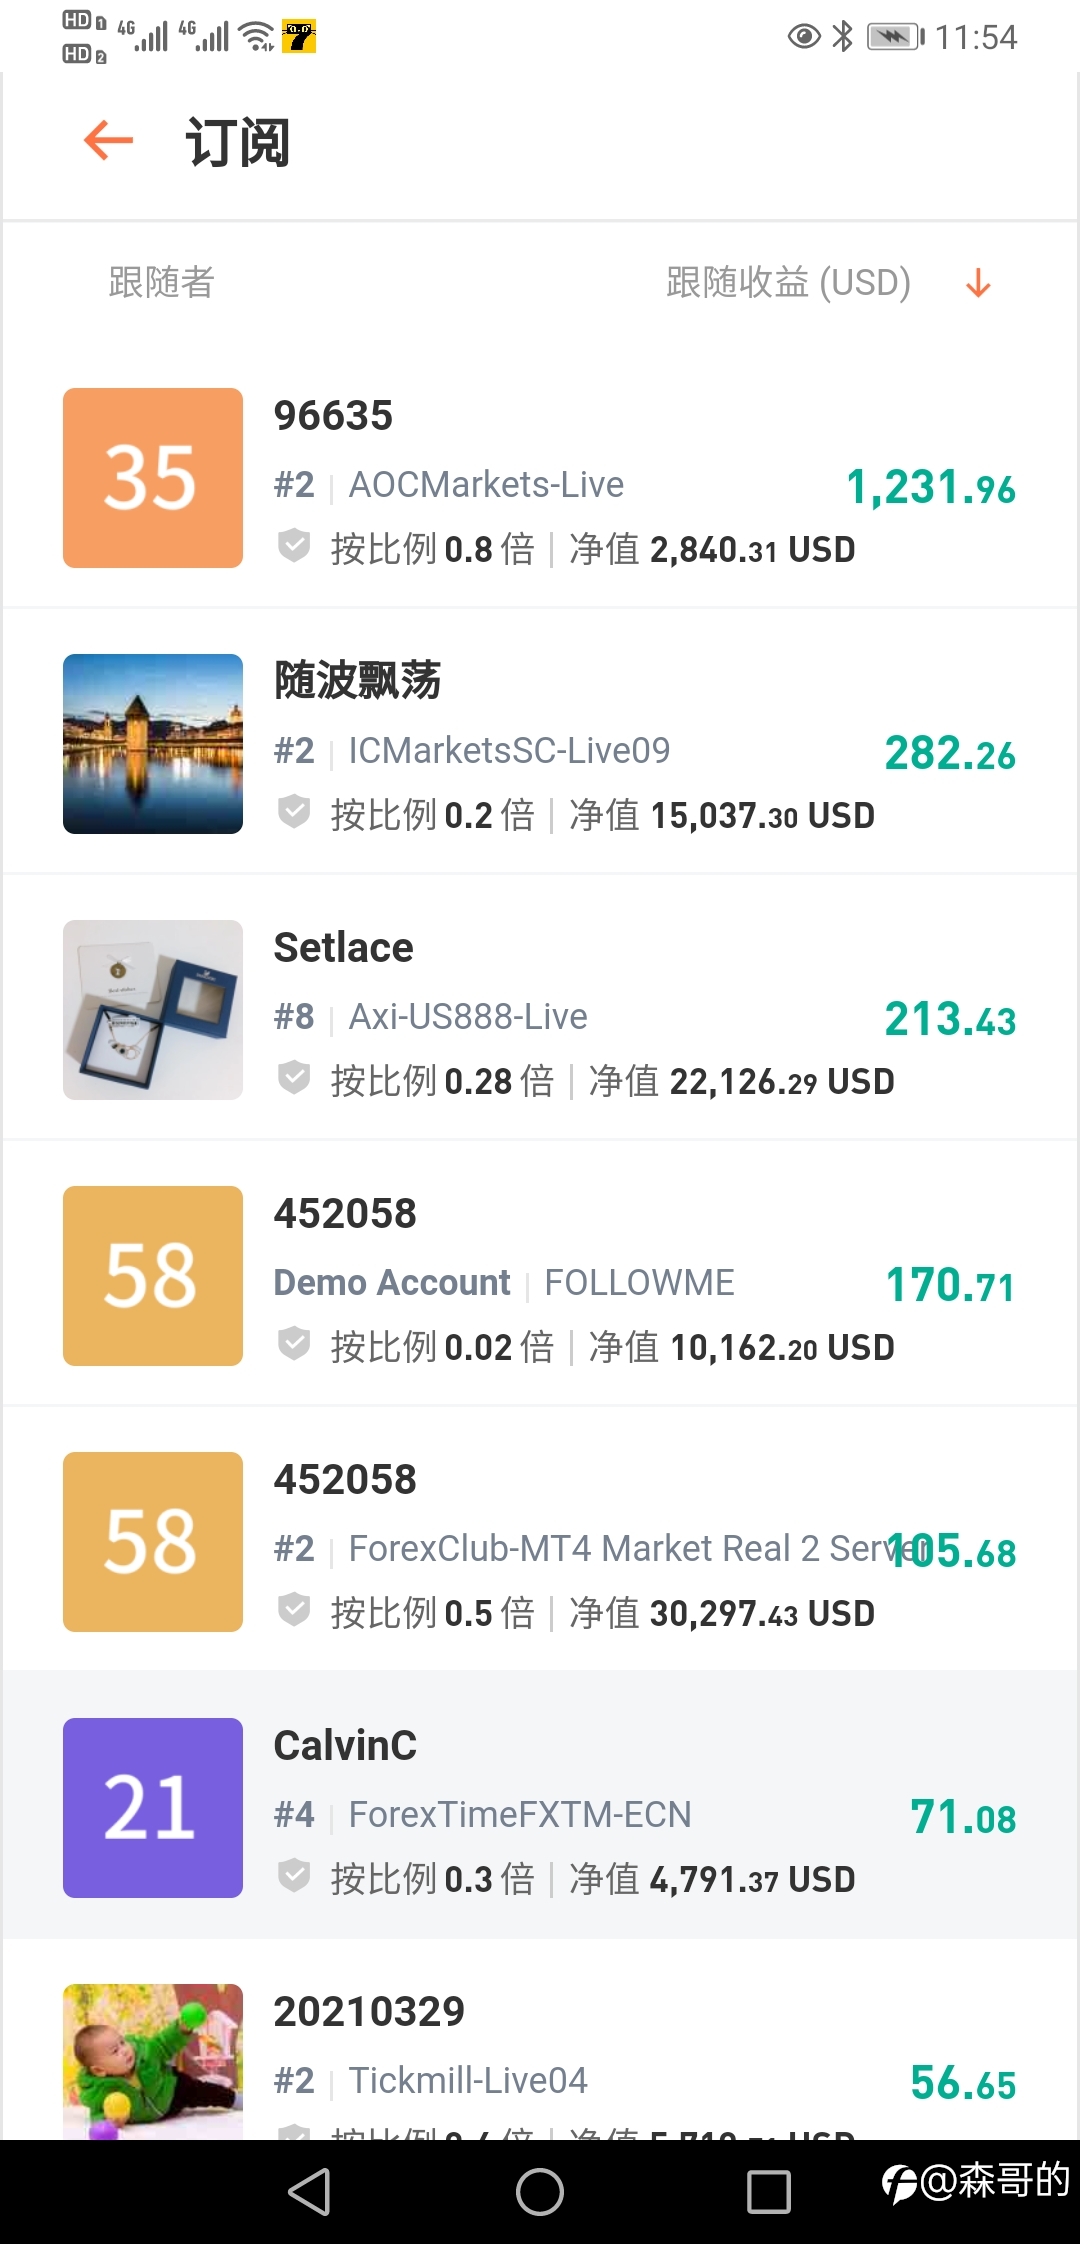Tap Android recent apps square
Screen dimensions: 1080x2244
pos(769,2192)
